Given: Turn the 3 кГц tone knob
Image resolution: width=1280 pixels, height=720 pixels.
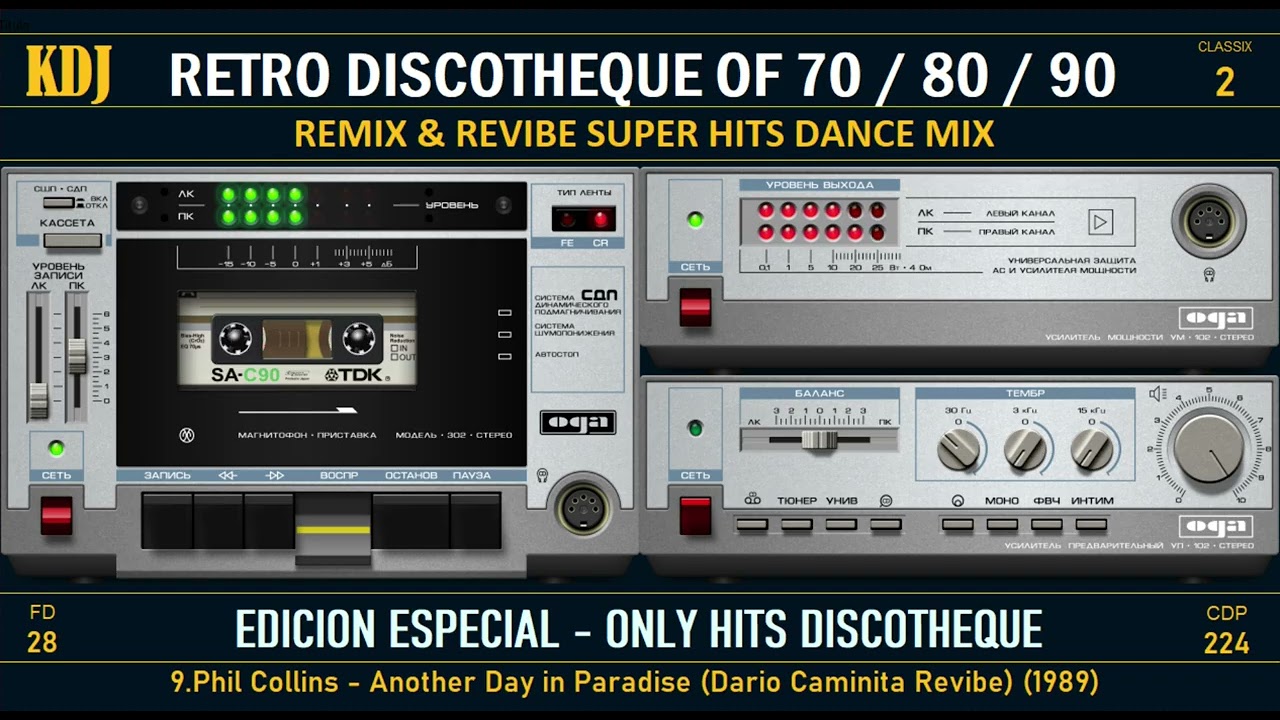Looking at the screenshot, I should [1025, 449].
